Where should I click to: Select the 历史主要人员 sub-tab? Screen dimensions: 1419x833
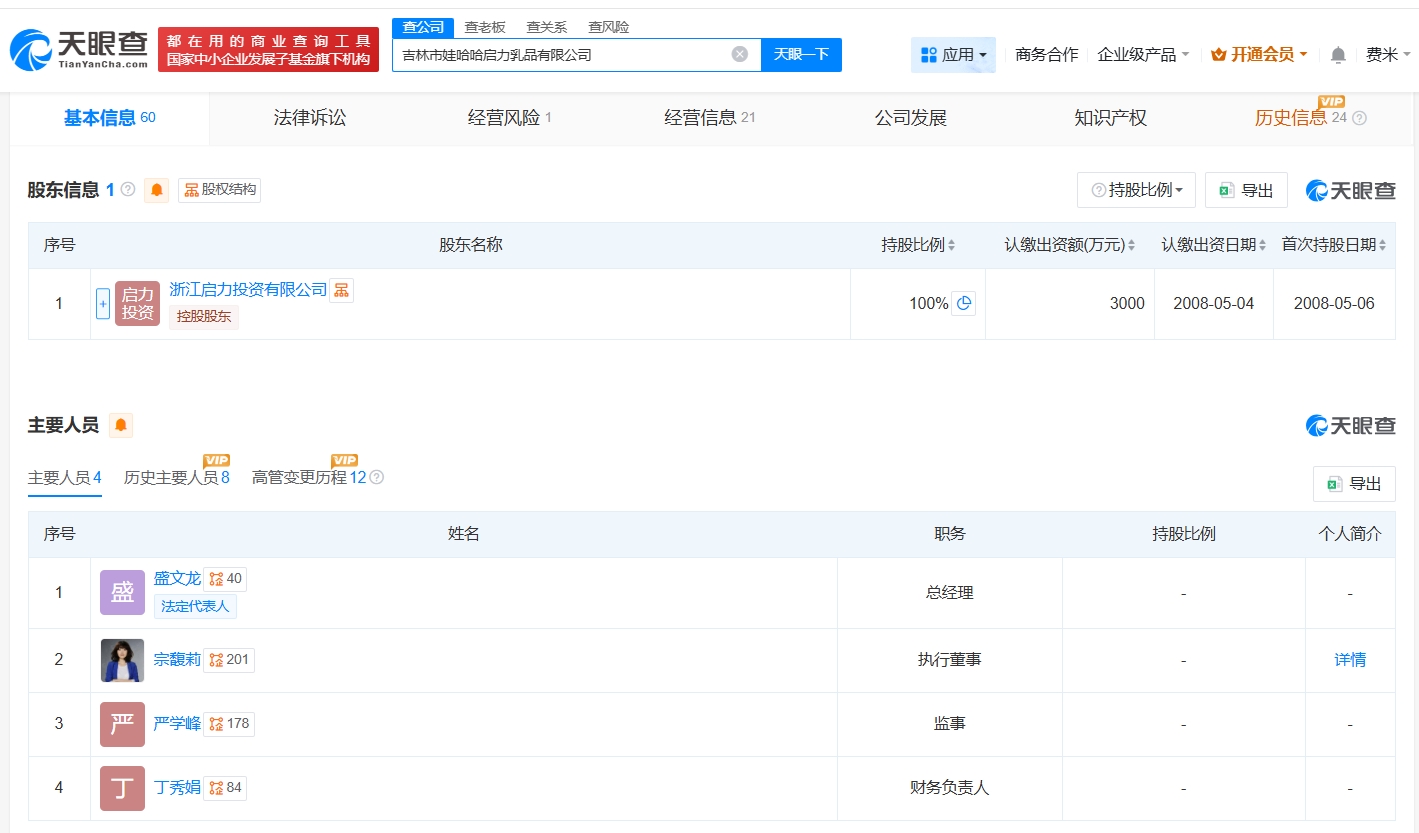click(176, 478)
